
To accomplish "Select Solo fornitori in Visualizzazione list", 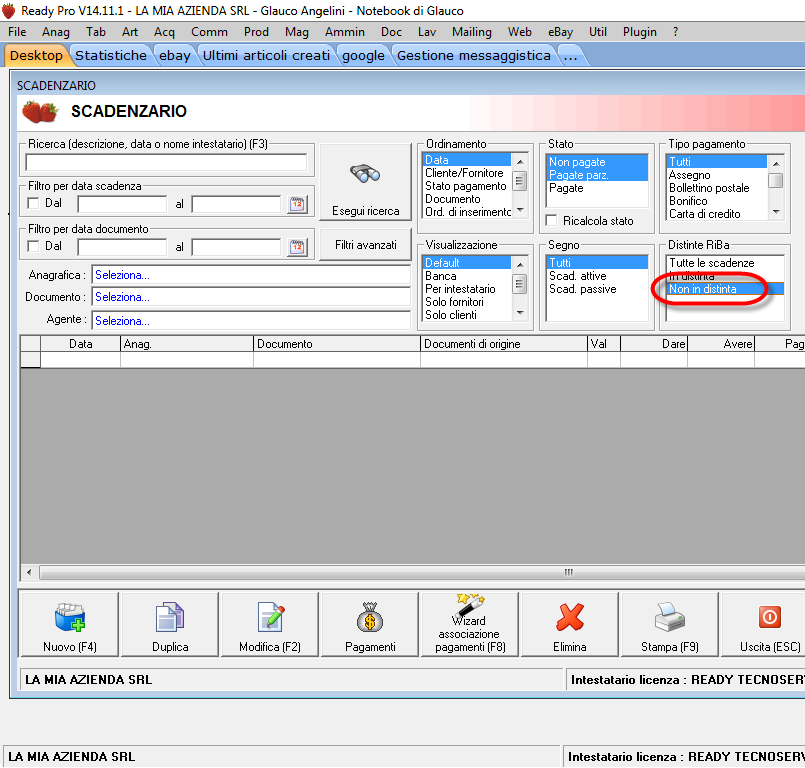I will (x=466, y=302).
